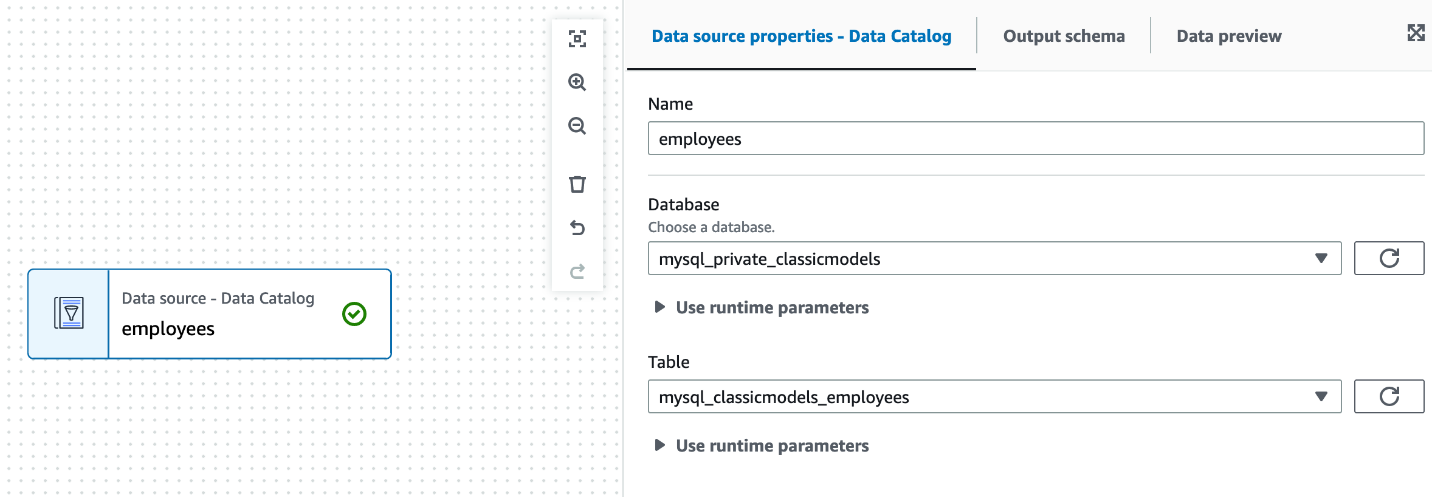Undo the last canvas action
Viewport: 1432px width, 497px height.
[x=577, y=228]
